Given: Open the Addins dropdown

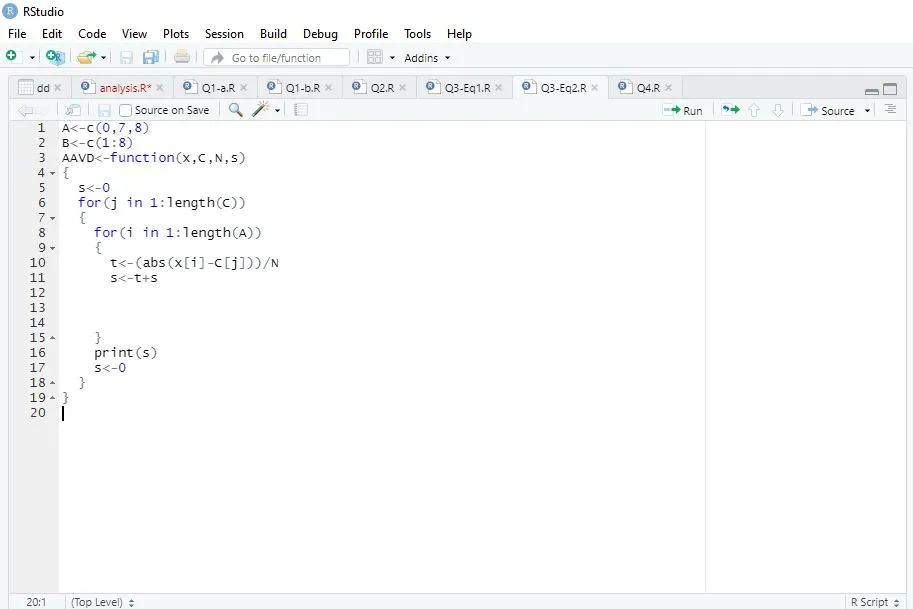Looking at the screenshot, I should tap(427, 58).
